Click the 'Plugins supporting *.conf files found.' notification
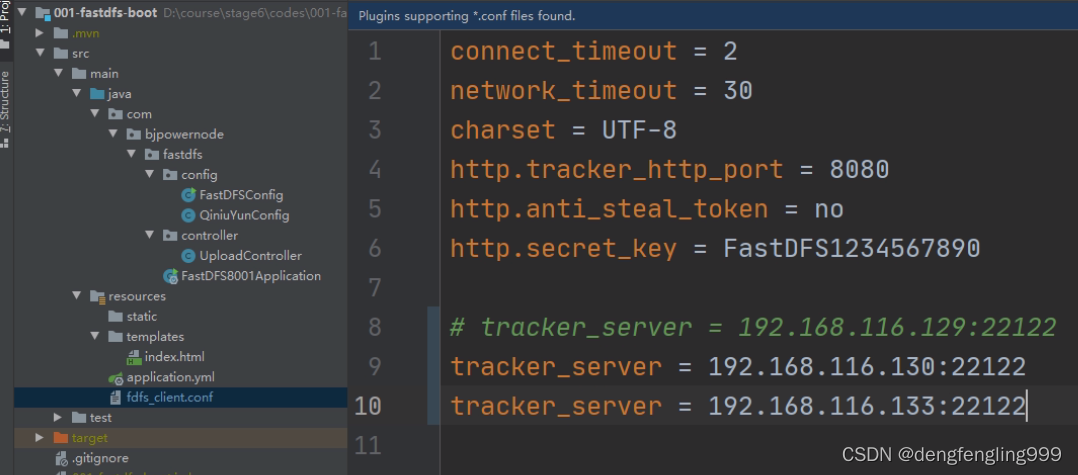Image resolution: width=1078 pixels, height=475 pixels. click(468, 15)
